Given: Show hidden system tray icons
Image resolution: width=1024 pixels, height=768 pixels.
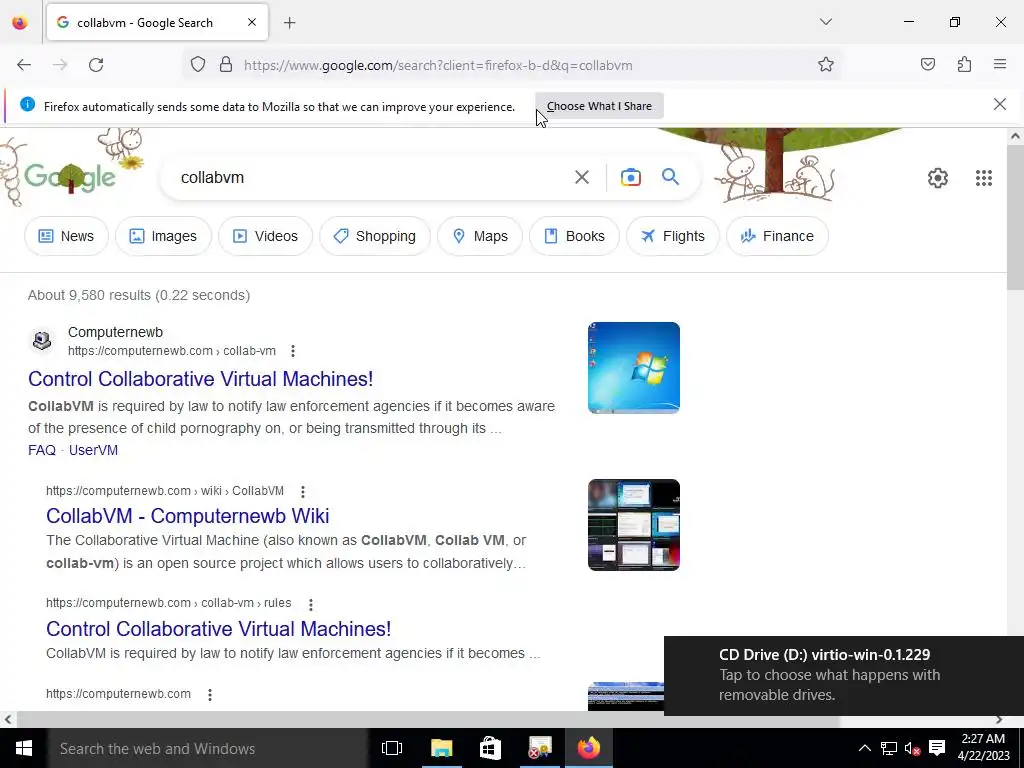Looking at the screenshot, I should pyautogui.click(x=864, y=748).
